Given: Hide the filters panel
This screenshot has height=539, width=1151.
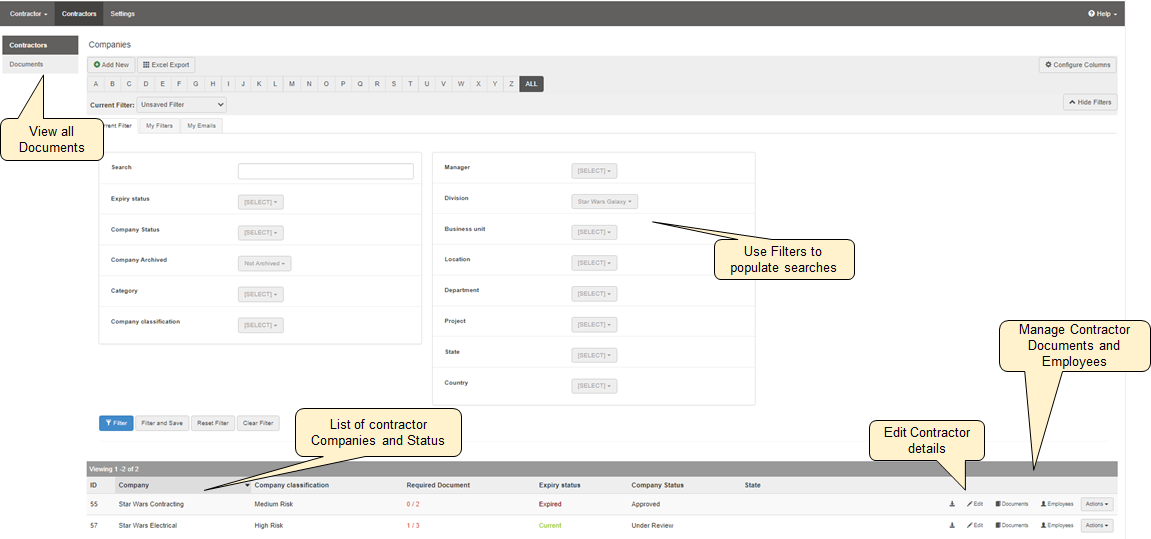Looking at the screenshot, I should pyautogui.click(x=1090, y=102).
